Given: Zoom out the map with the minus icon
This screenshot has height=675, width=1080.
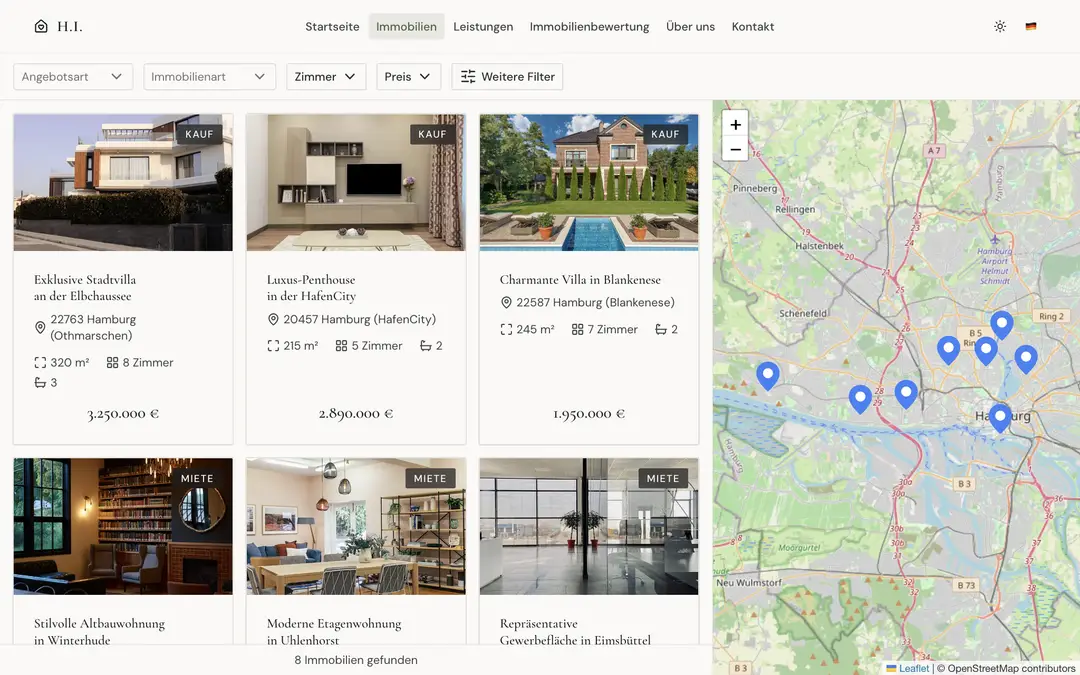Looking at the screenshot, I should click(735, 148).
